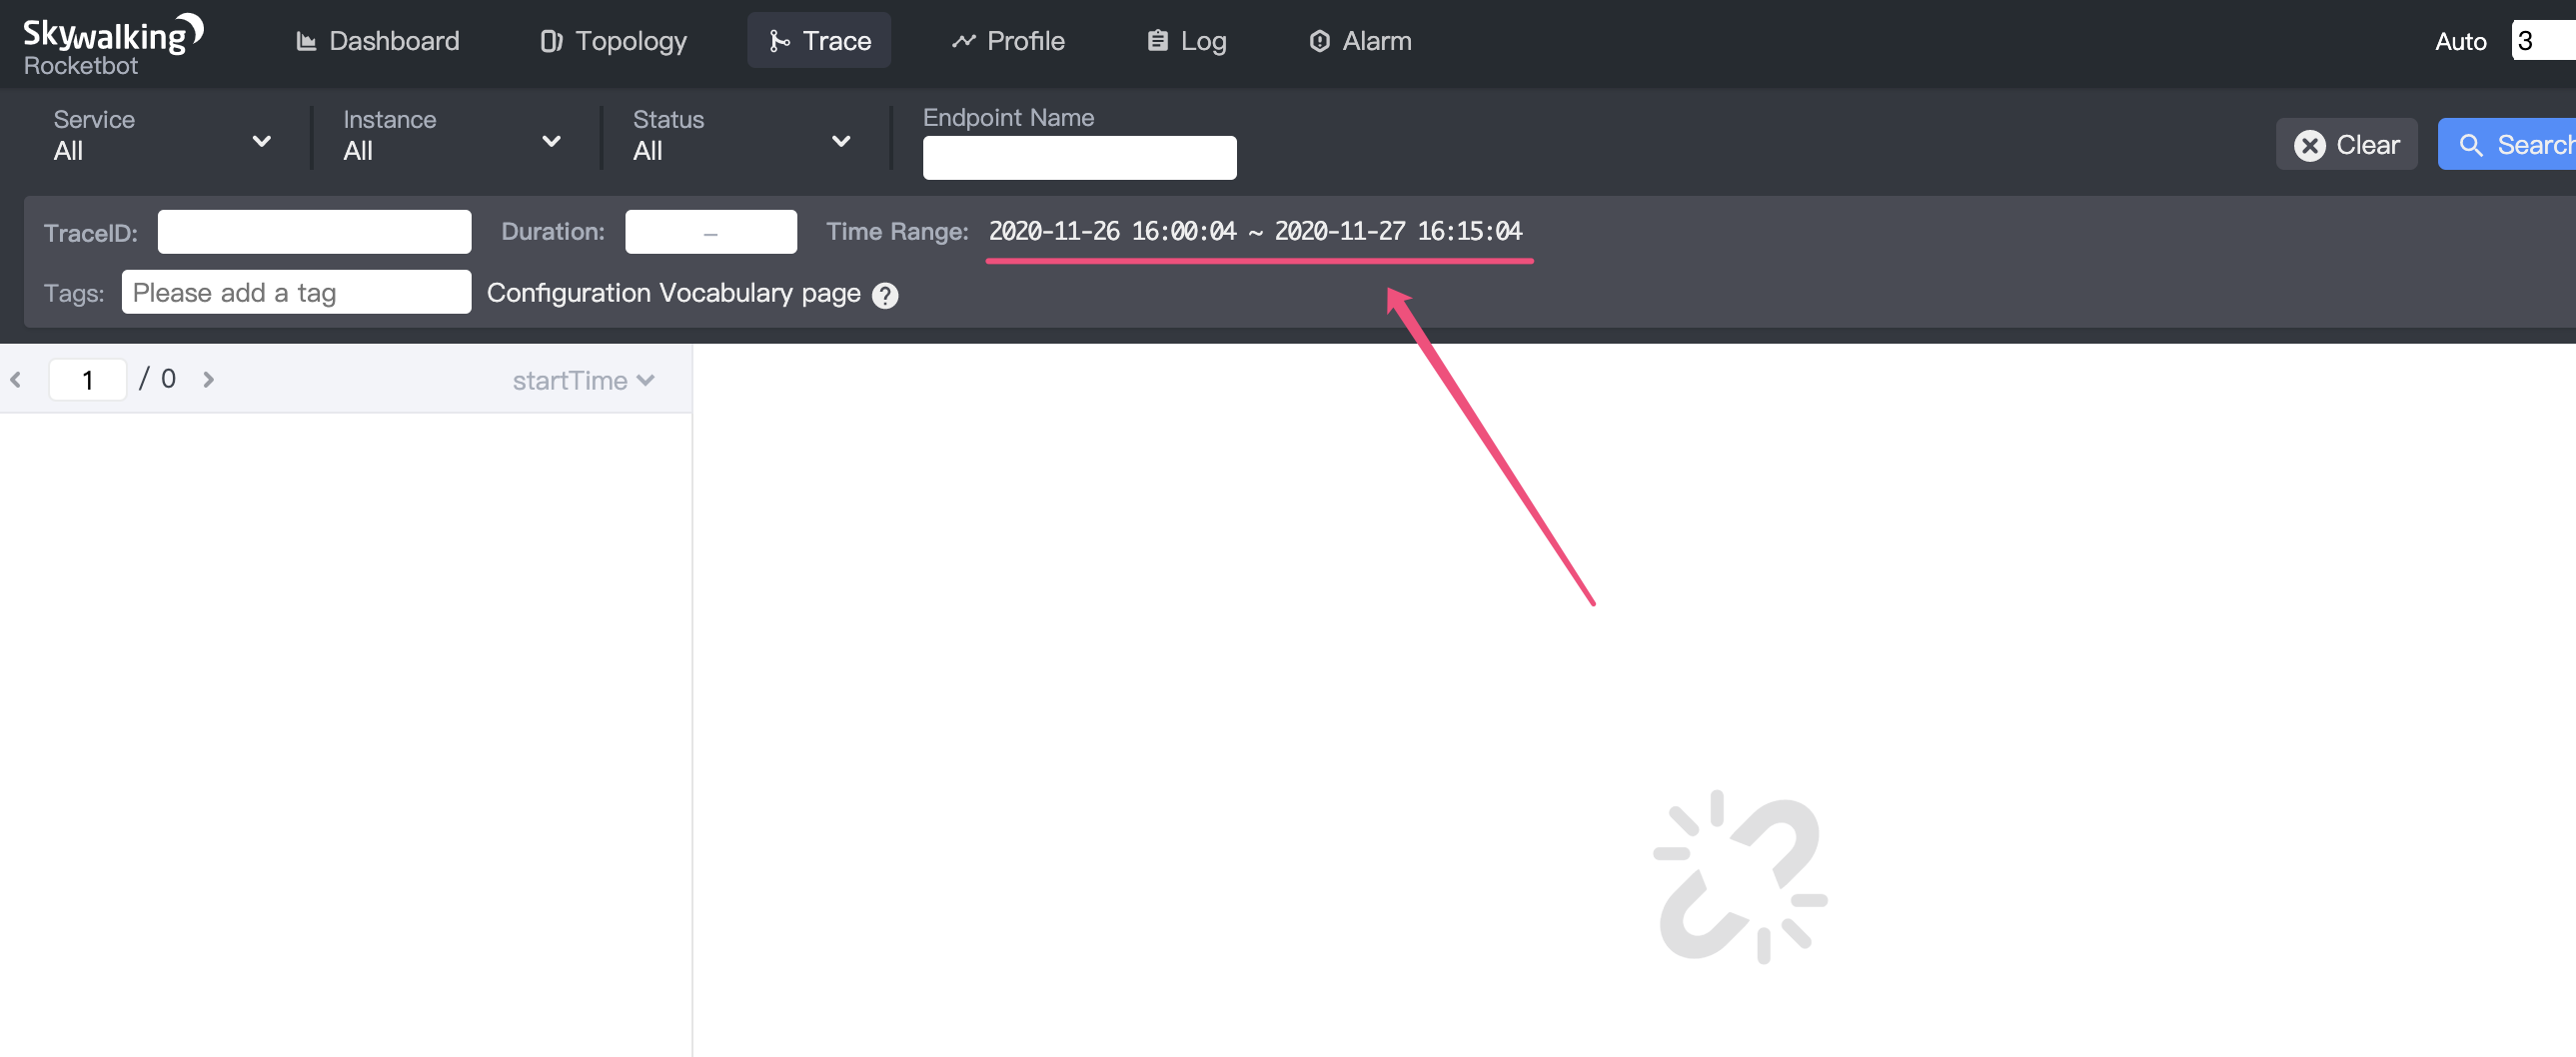Image resolution: width=2576 pixels, height=1057 pixels.
Task: Expand the Service dropdown
Action: click(163, 136)
